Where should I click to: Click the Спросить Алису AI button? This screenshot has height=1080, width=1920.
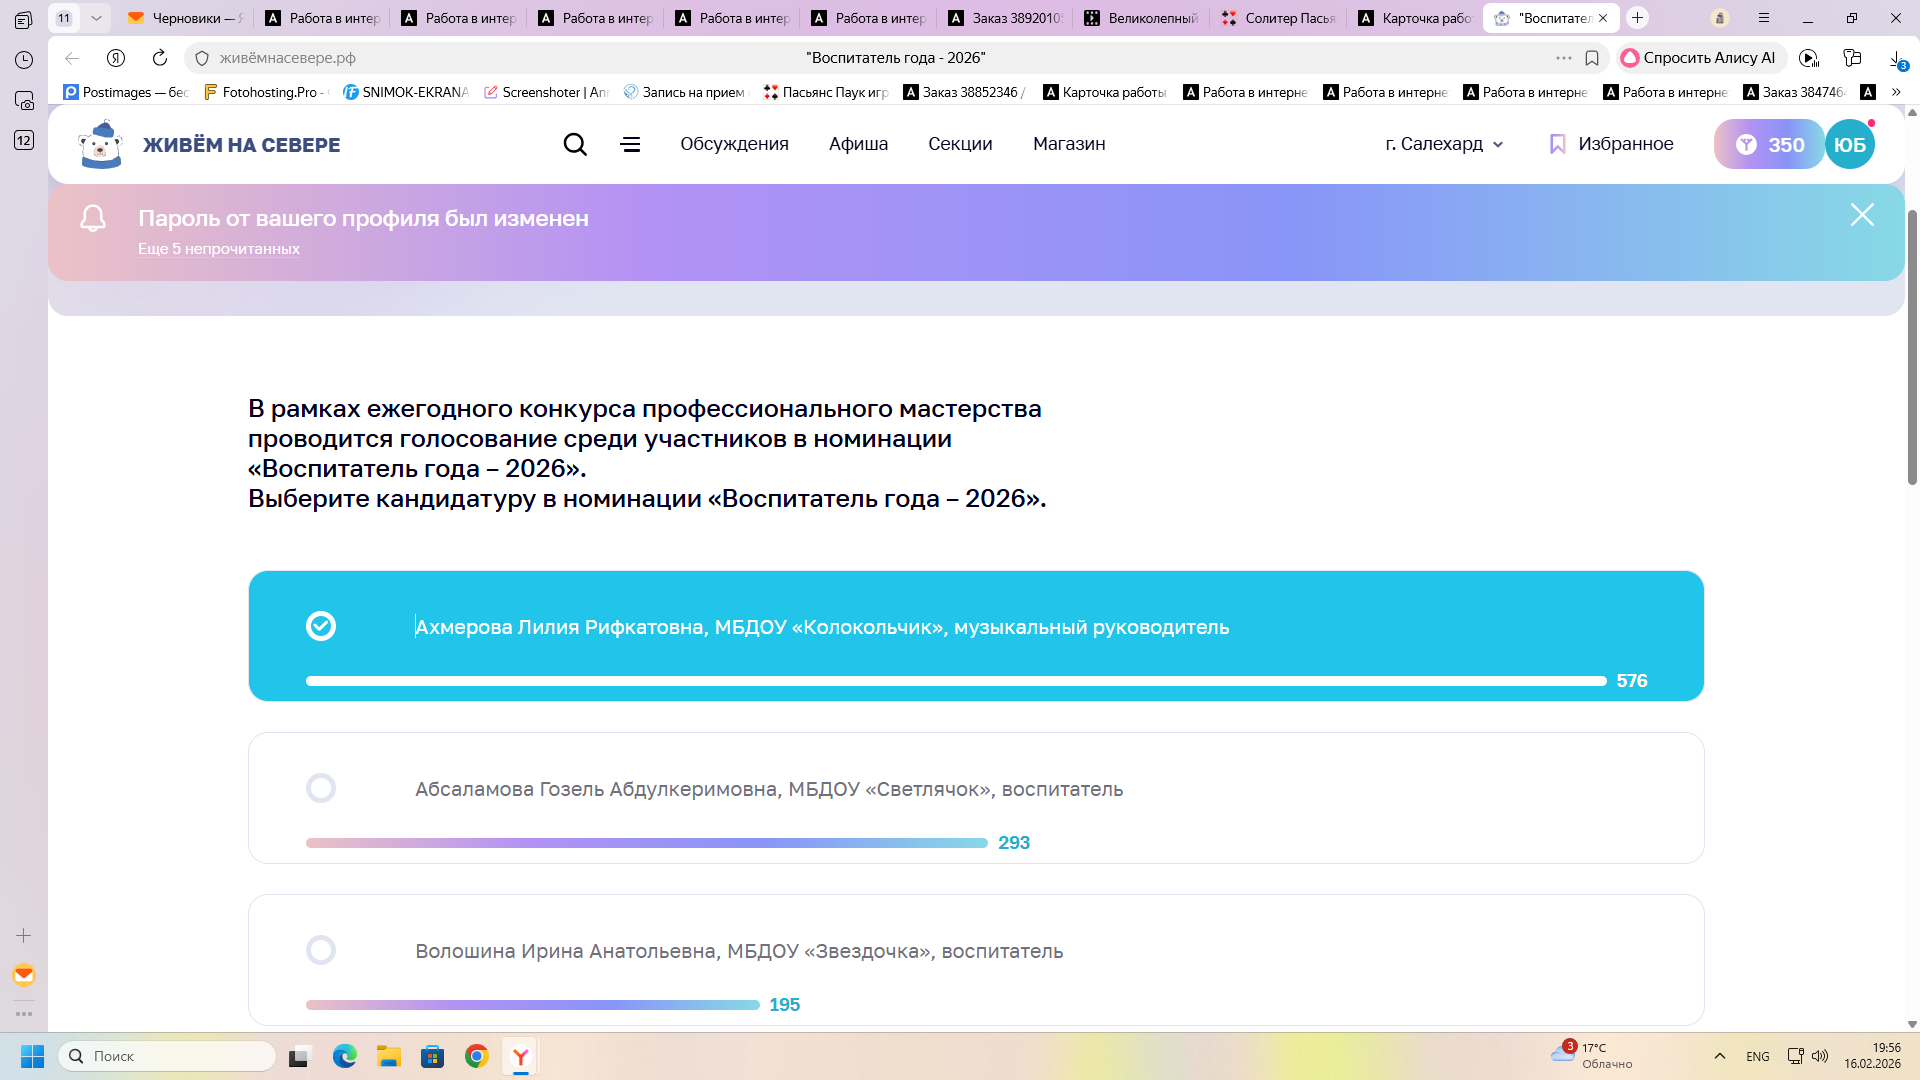tap(1699, 58)
